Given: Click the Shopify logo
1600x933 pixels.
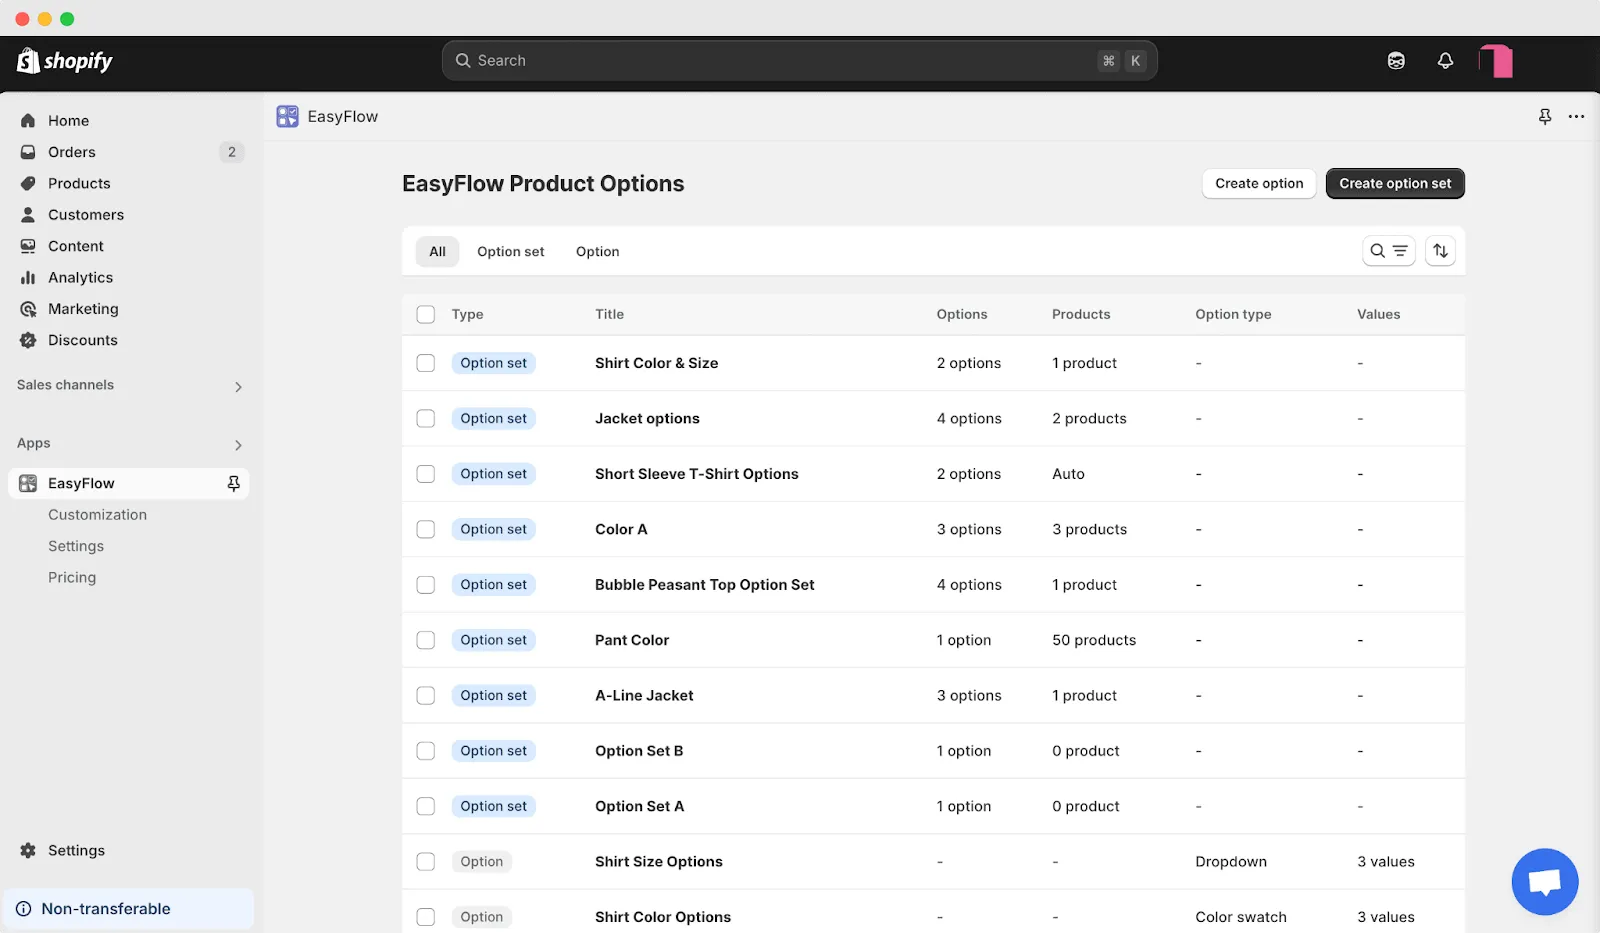Looking at the screenshot, I should point(65,61).
